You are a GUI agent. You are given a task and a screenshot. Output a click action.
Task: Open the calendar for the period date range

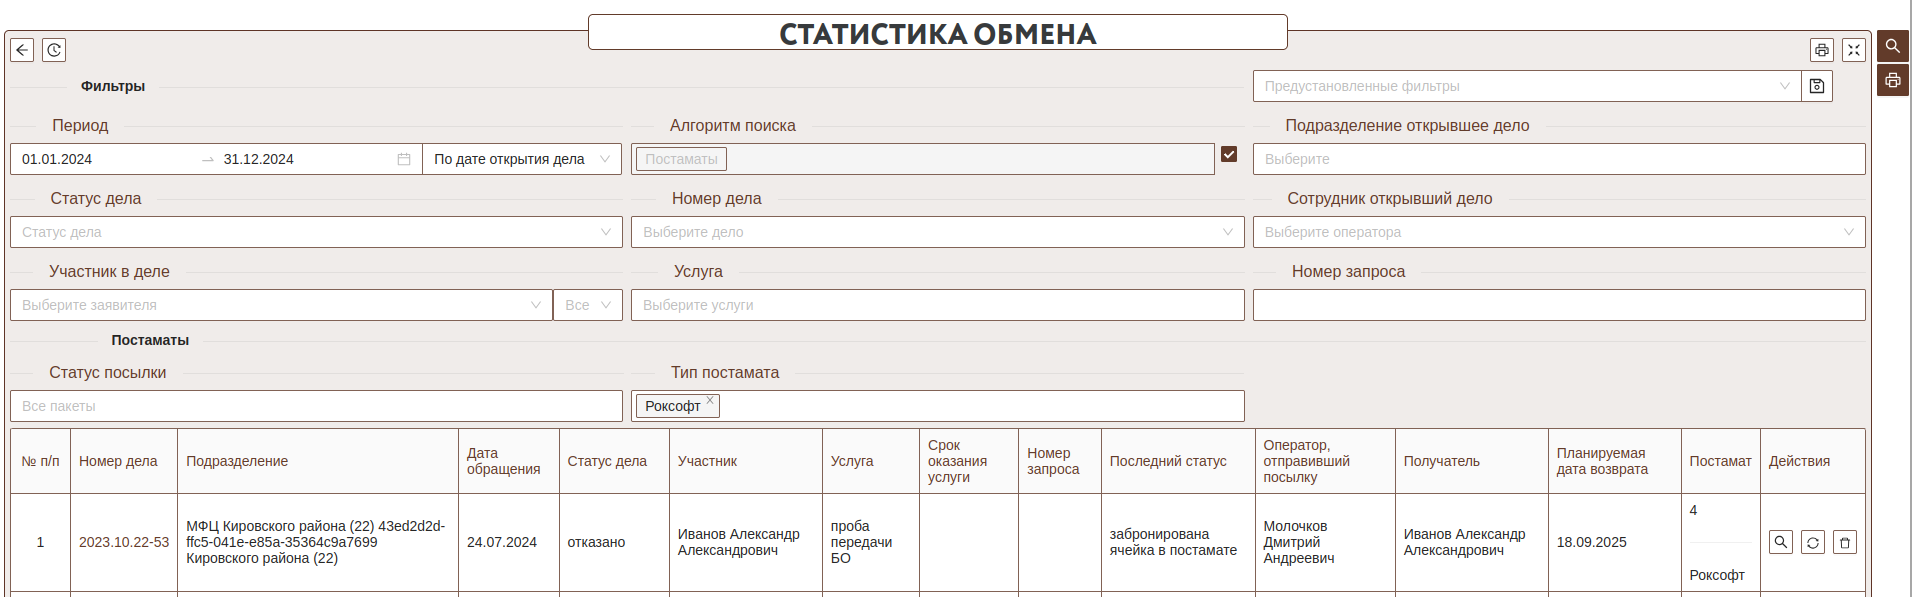point(404,159)
